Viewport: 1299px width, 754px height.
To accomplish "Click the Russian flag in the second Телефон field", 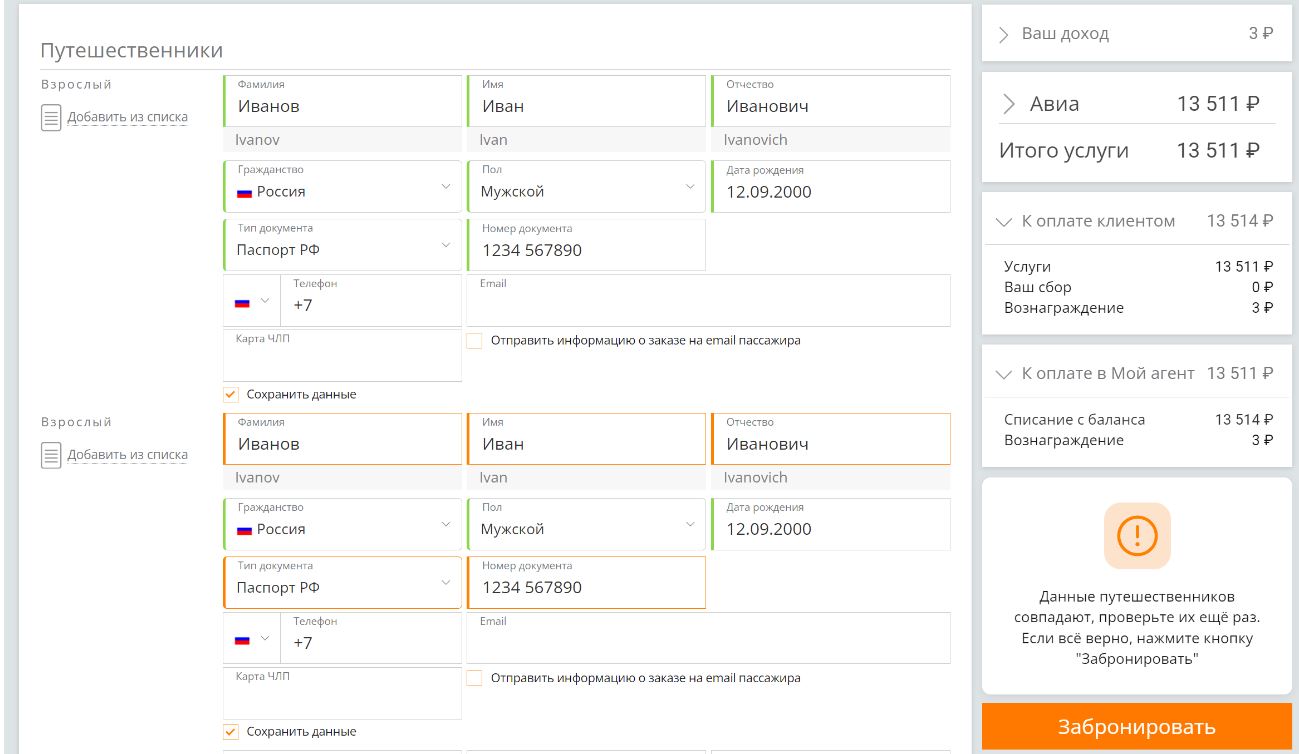I will pyautogui.click(x=242, y=640).
